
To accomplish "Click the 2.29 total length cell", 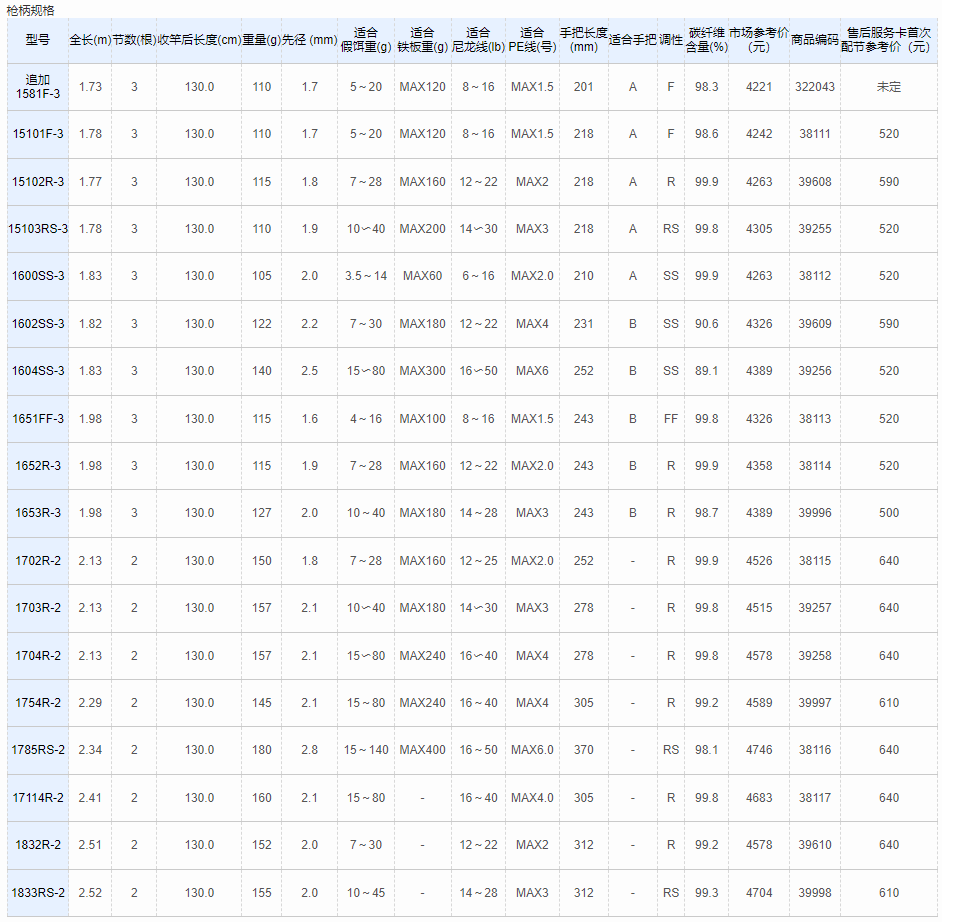I will [90, 703].
